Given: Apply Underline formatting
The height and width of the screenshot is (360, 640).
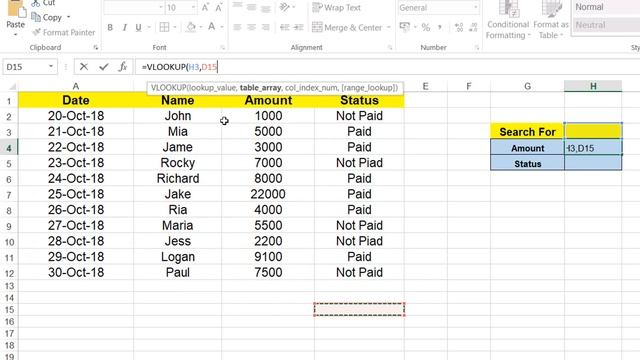Looking at the screenshot, I should click(x=138, y=27).
